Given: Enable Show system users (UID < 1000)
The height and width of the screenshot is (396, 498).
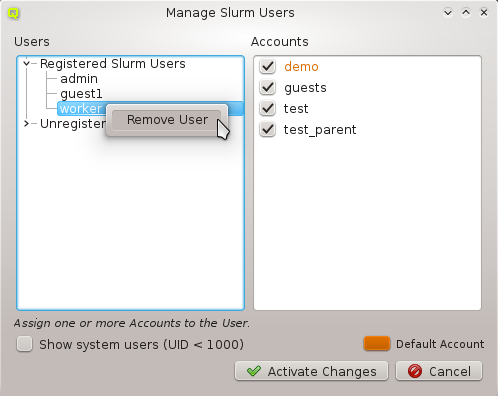Looking at the screenshot, I should [25, 344].
